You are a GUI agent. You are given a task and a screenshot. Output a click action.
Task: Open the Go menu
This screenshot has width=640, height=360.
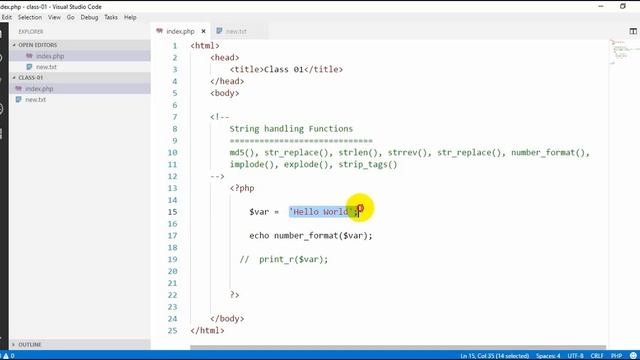tap(71, 17)
